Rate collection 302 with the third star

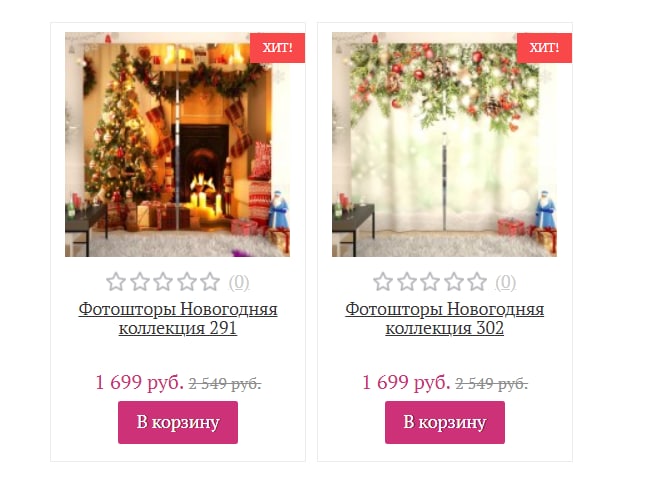point(430,282)
